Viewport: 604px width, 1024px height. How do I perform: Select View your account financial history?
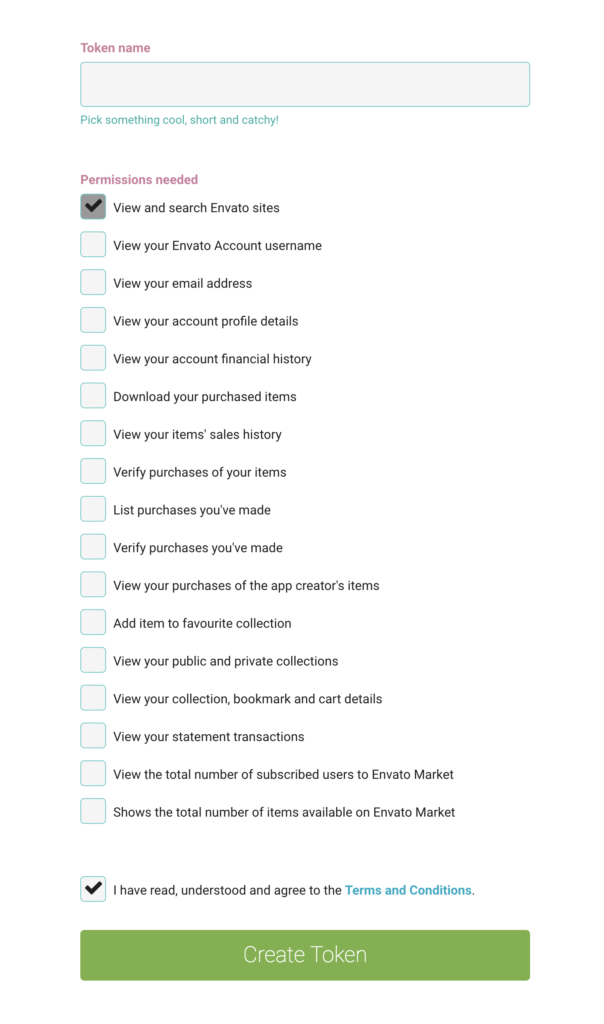click(93, 358)
